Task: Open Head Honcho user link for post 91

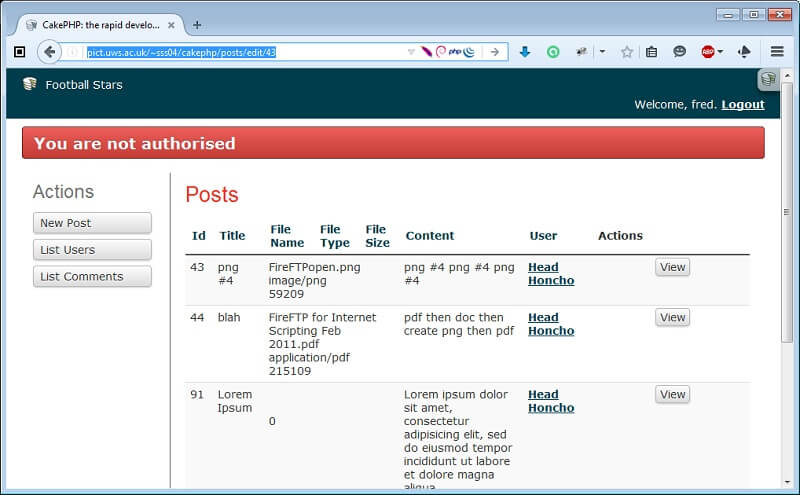Action: tap(551, 401)
